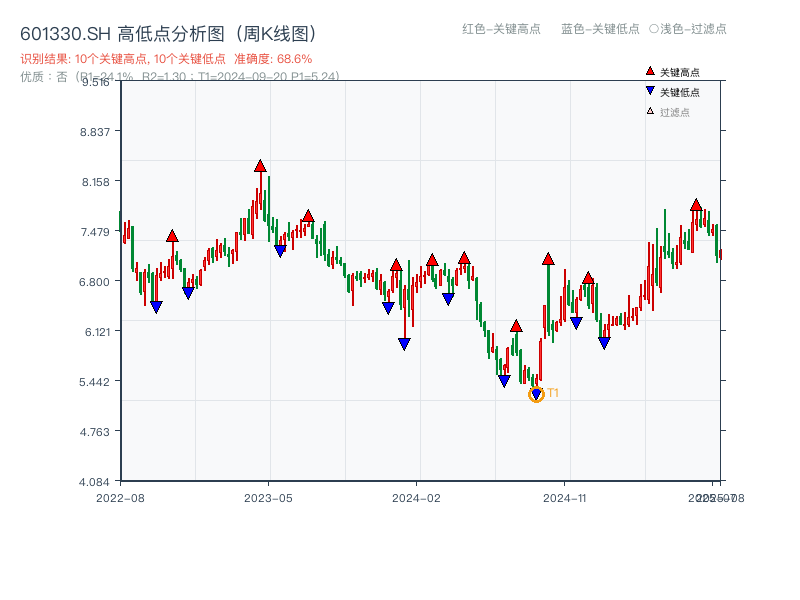
Task: Click the 4.763 y-axis value
Action: click(94, 432)
